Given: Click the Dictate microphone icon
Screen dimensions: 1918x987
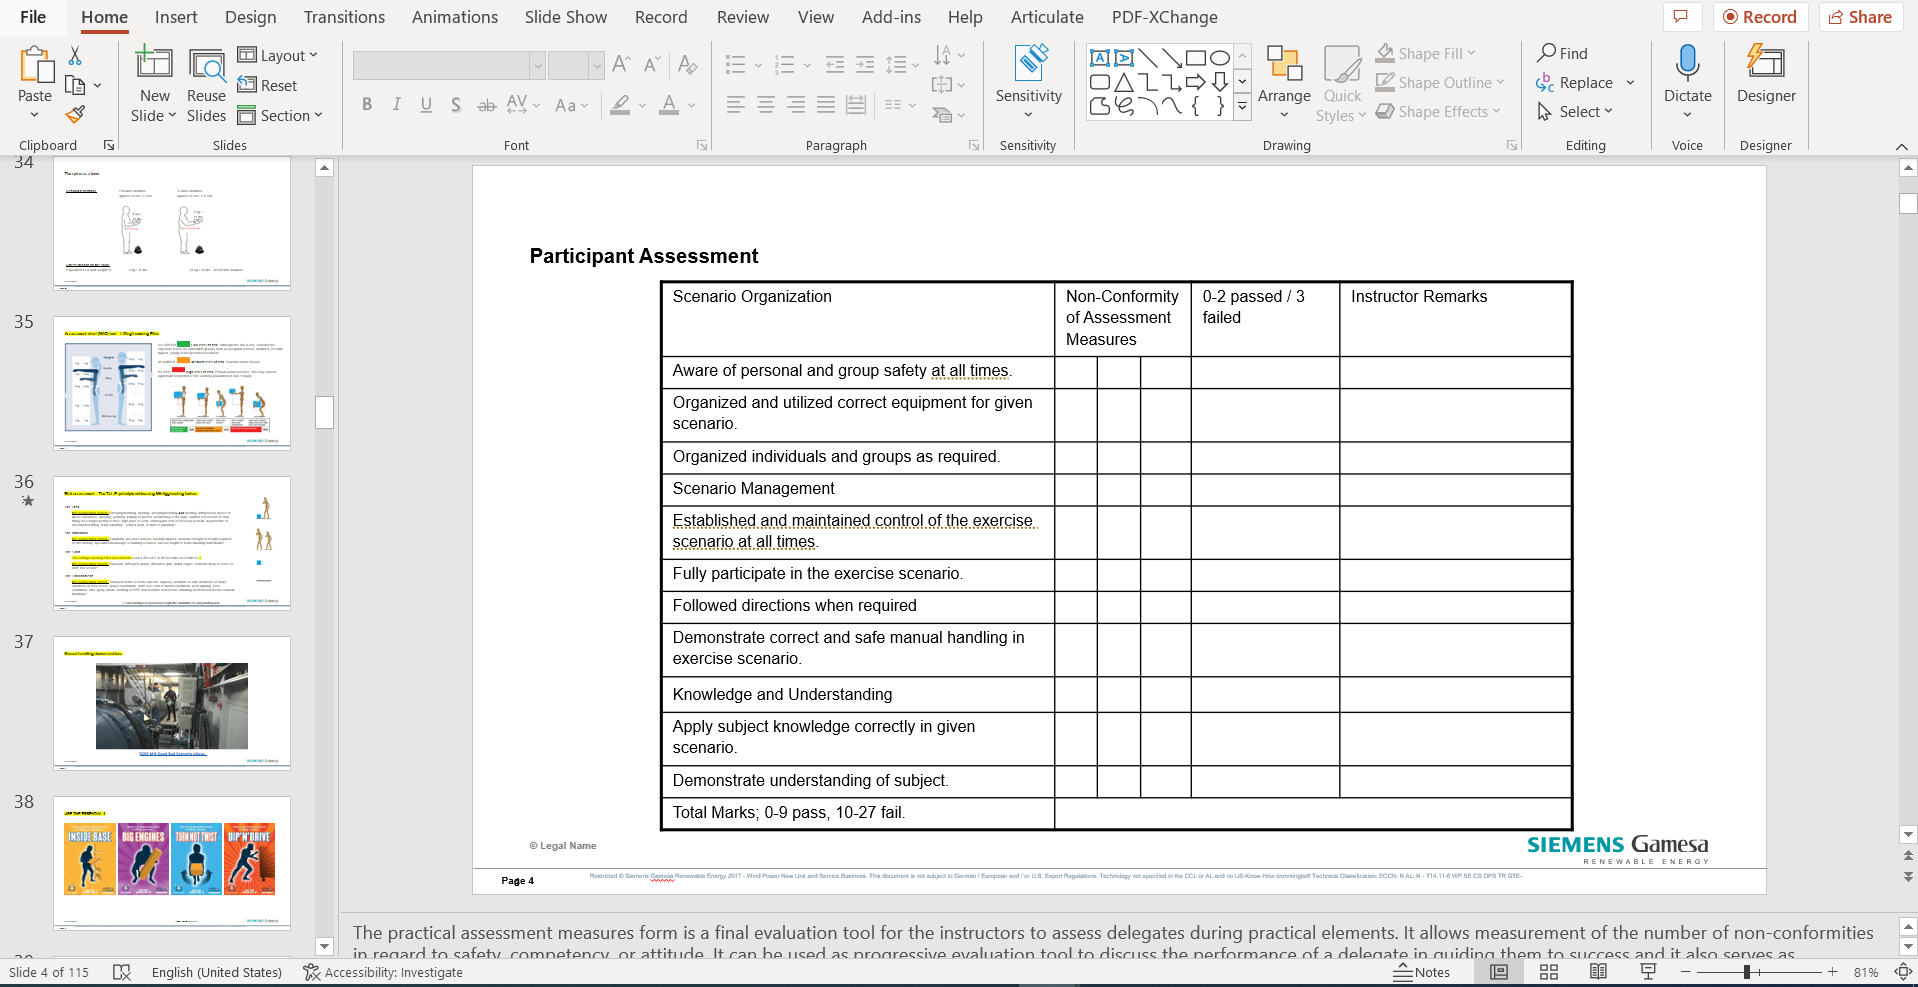Looking at the screenshot, I should (1688, 63).
